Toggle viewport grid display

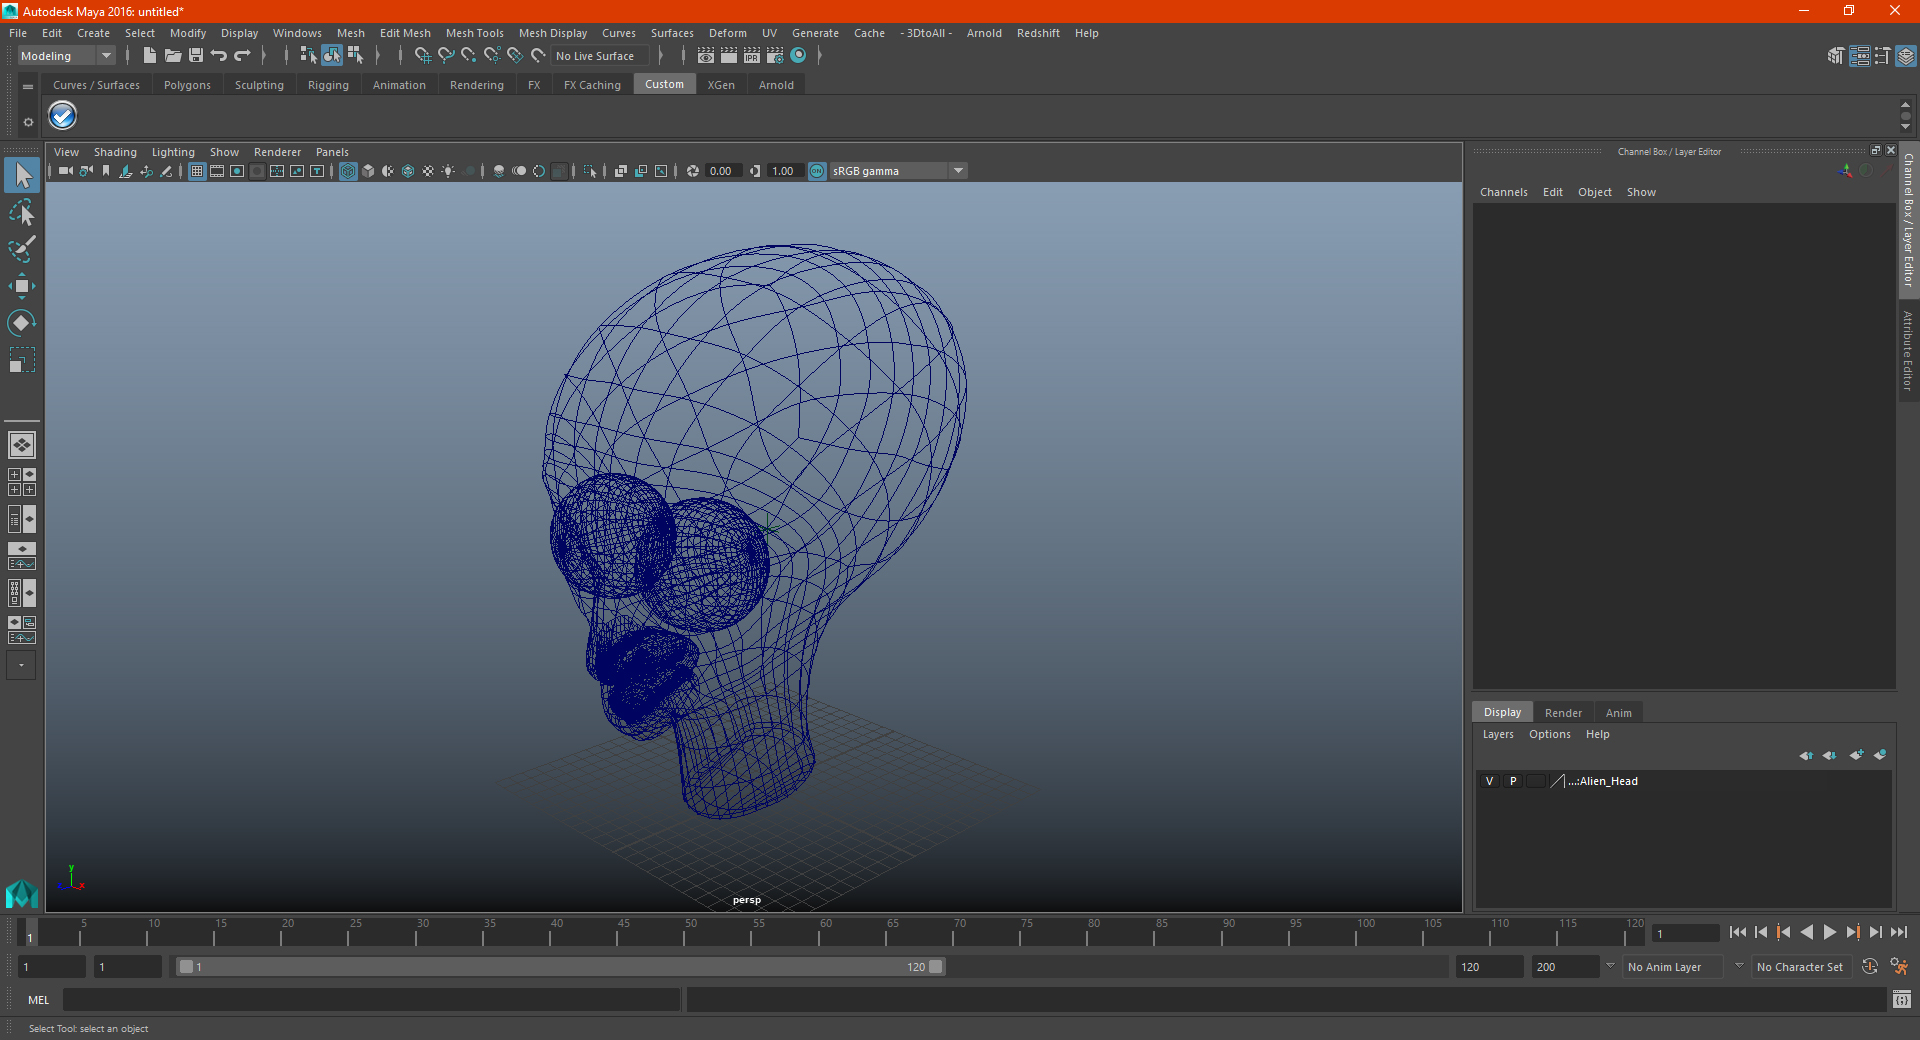pos(197,171)
